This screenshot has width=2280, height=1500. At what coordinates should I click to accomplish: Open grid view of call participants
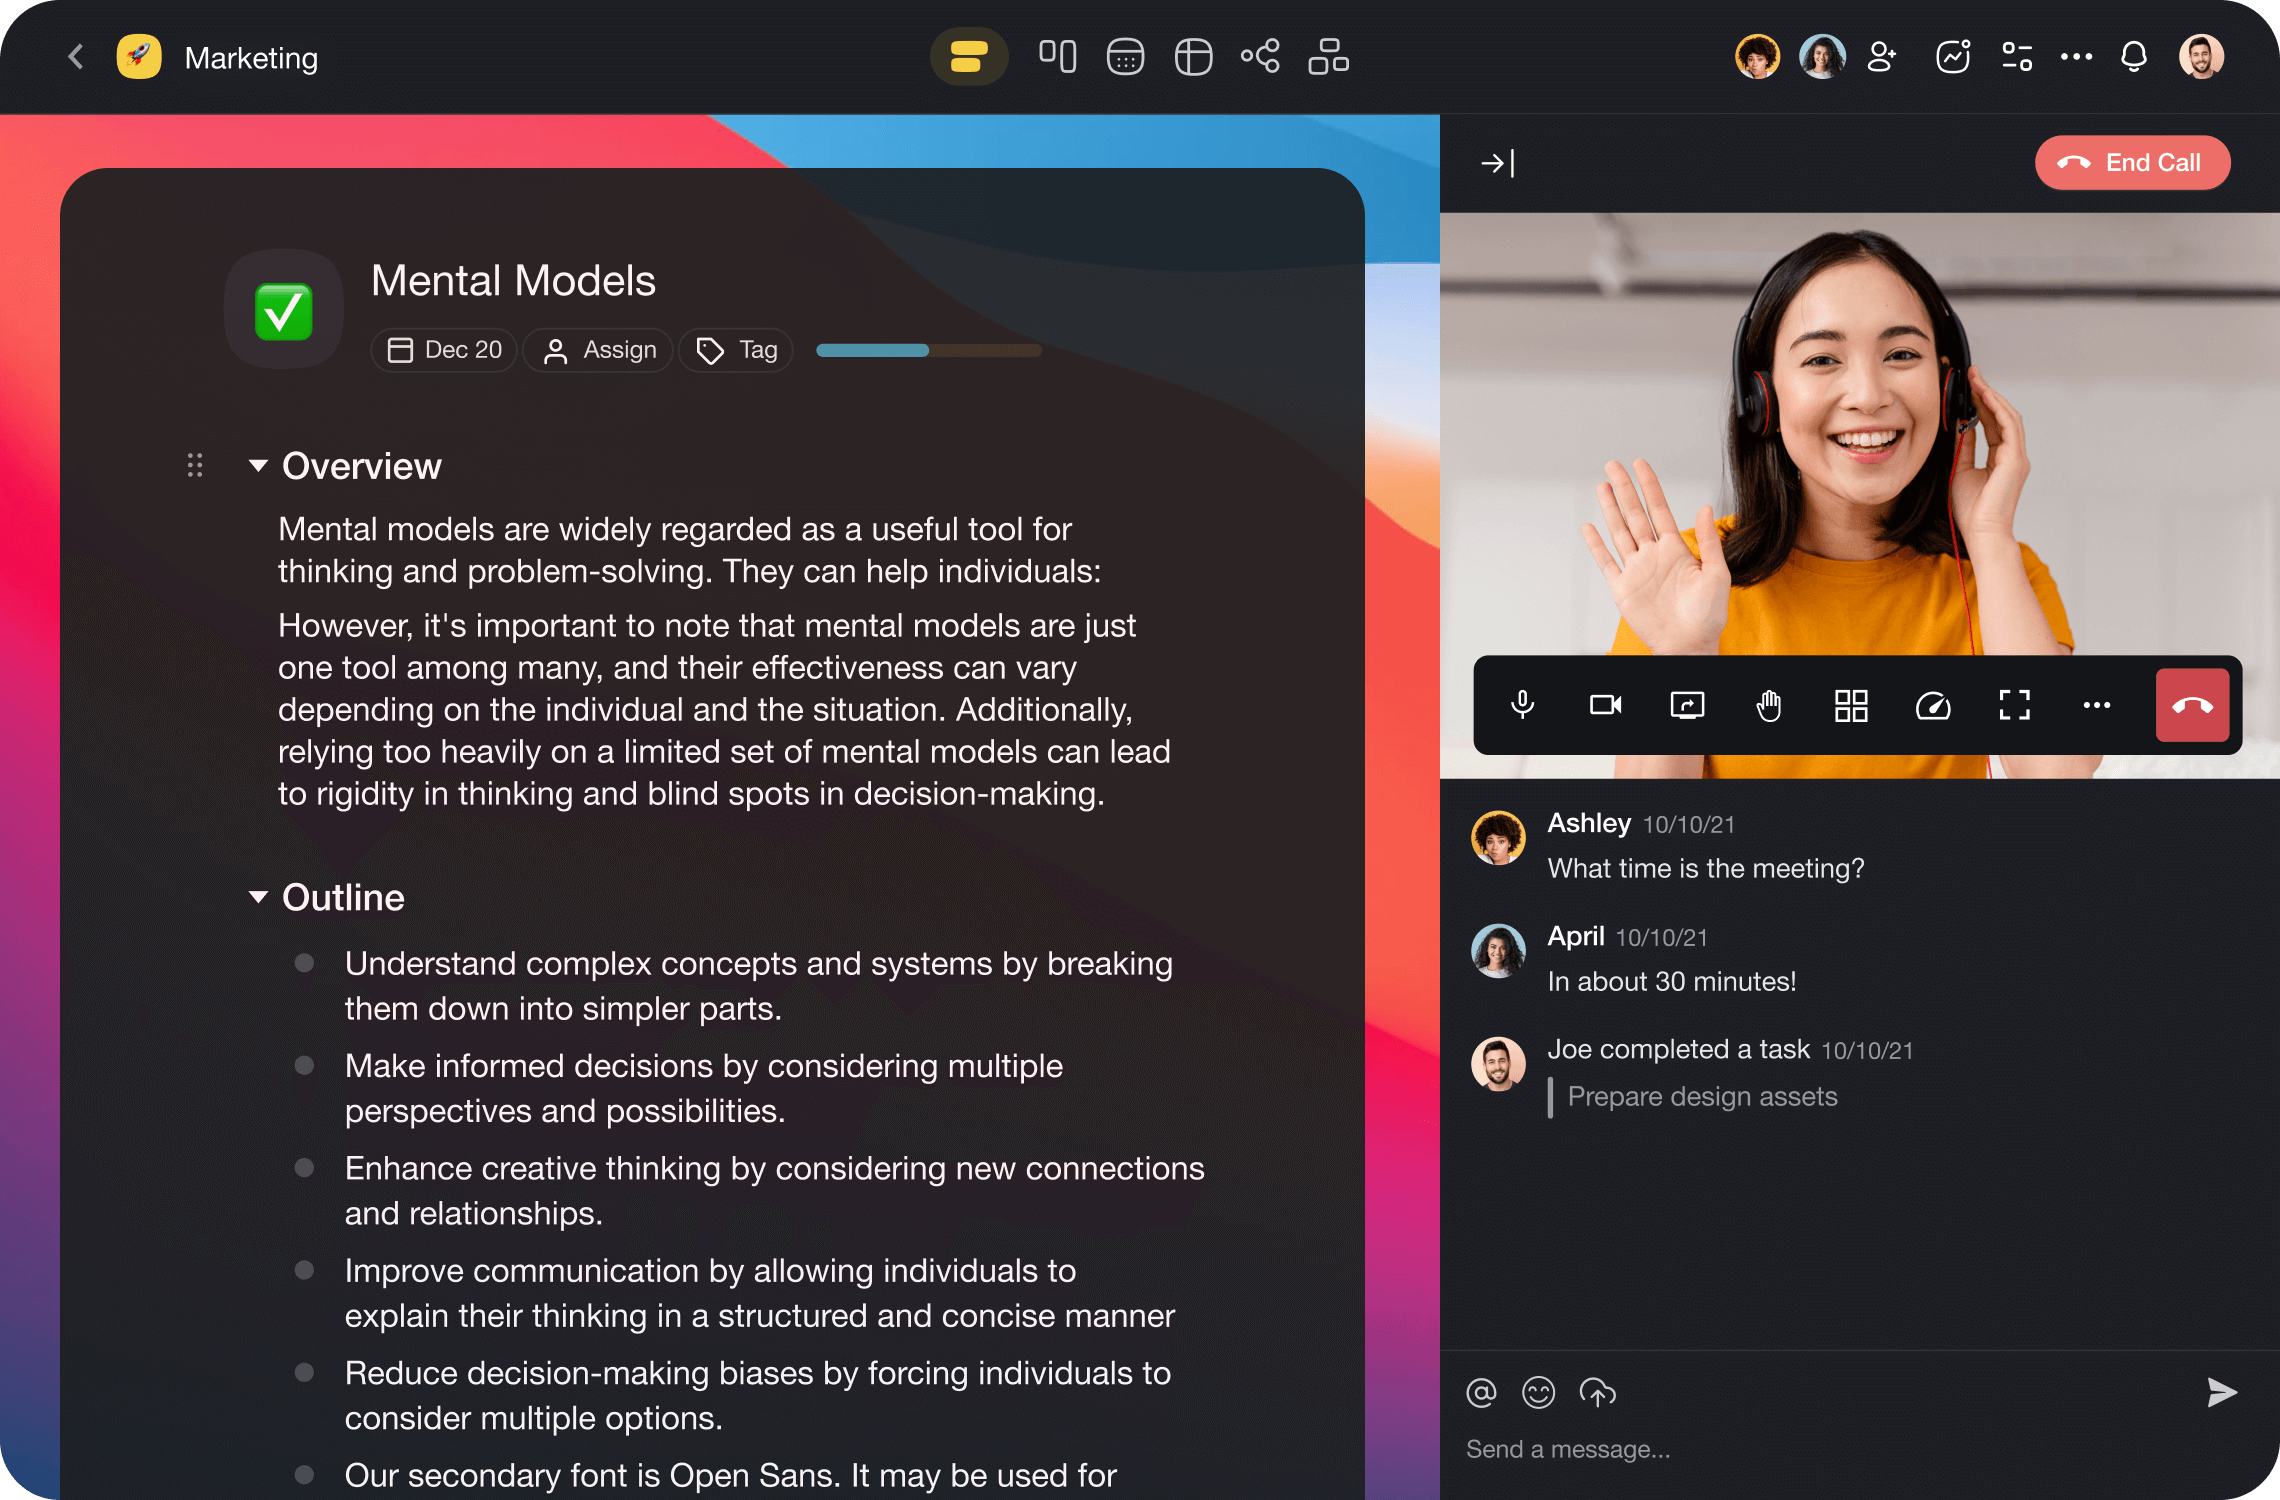pos(1851,705)
